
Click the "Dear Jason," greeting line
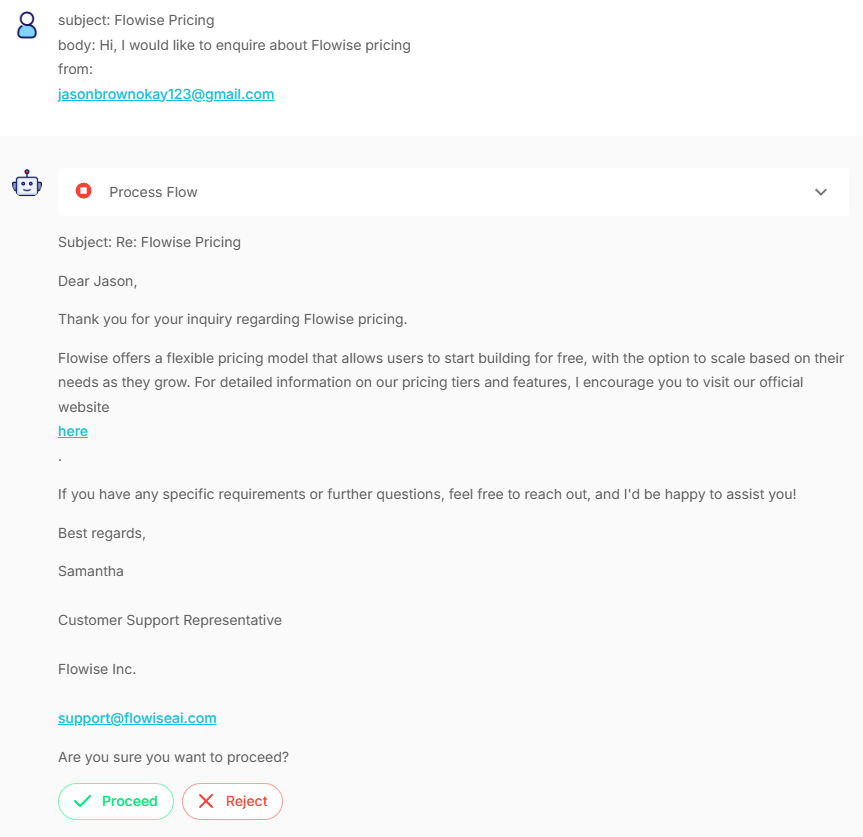(97, 281)
